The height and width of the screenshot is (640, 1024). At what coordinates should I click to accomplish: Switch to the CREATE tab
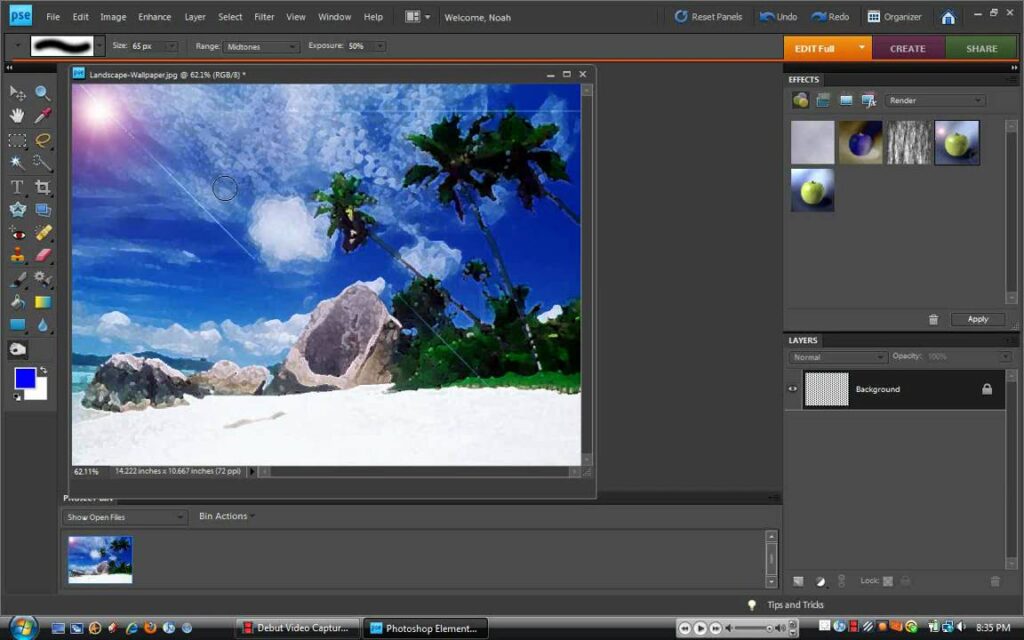coord(908,48)
